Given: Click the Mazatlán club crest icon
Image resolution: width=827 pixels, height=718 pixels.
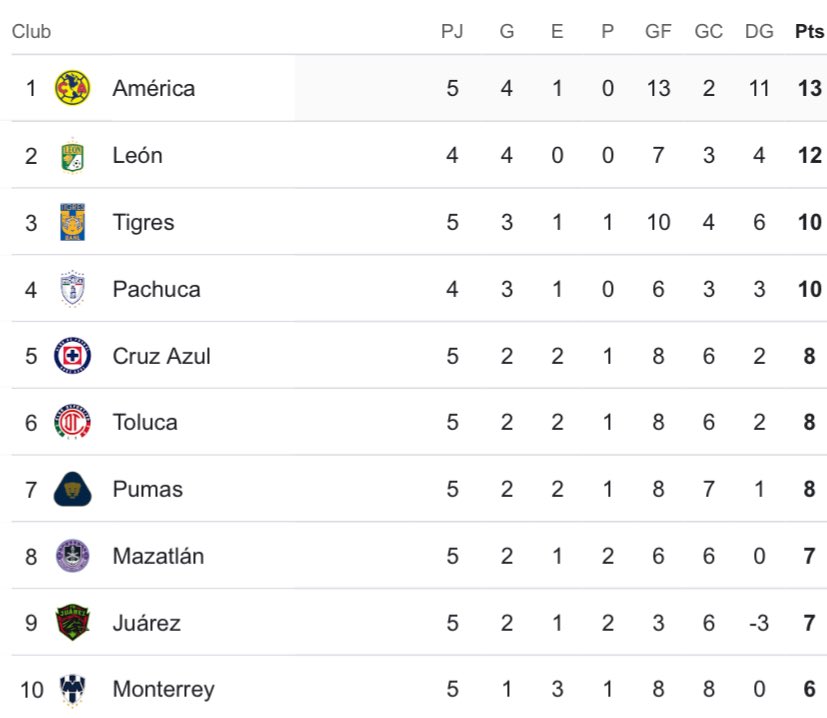Looking at the screenshot, I should (x=72, y=556).
